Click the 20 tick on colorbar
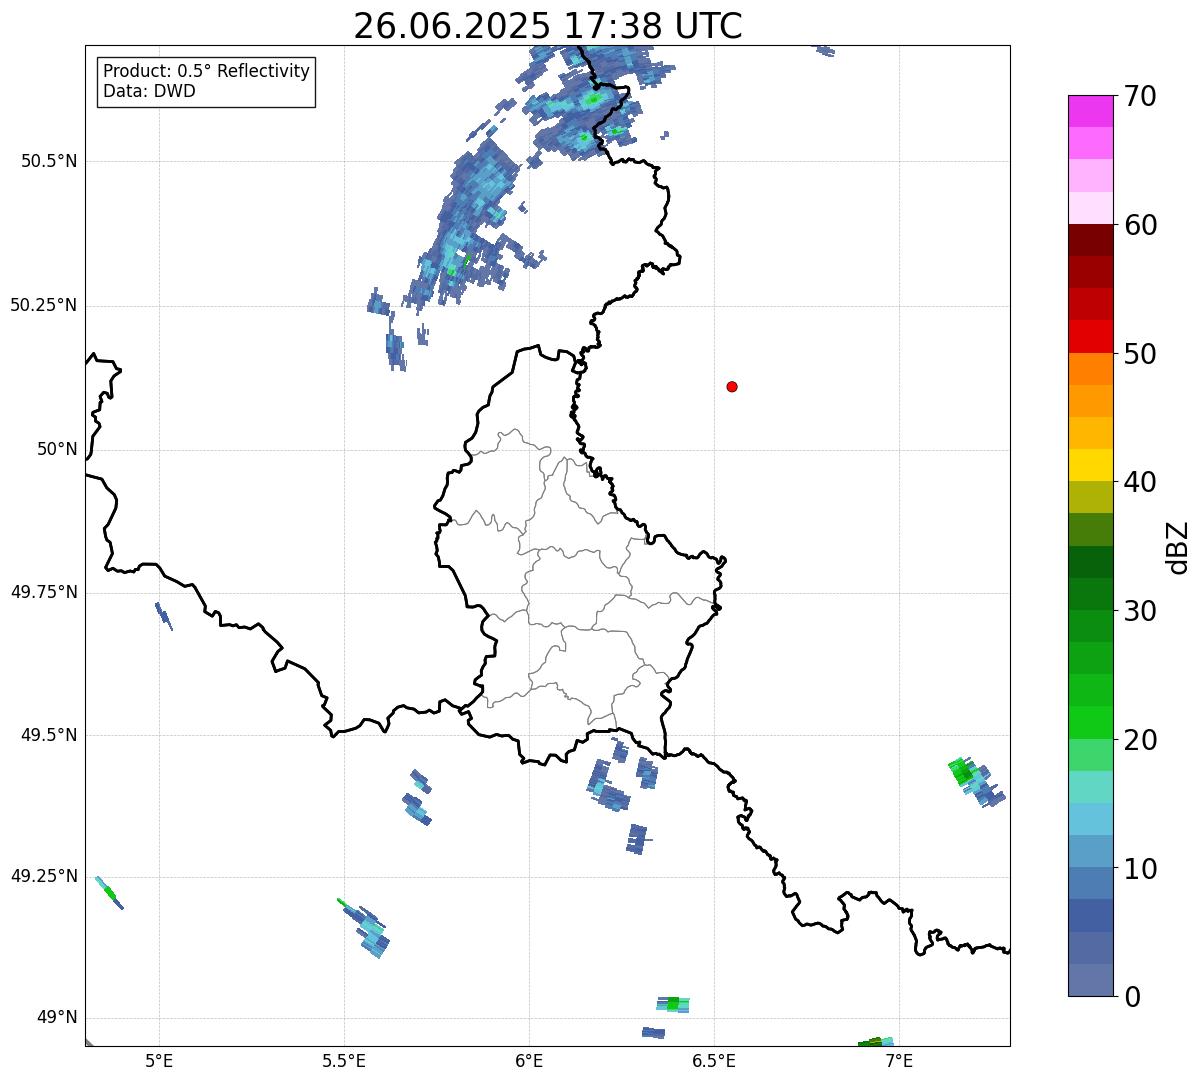Screen dimensions: 1202x1081 pyautogui.click(x=1140, y=740)
